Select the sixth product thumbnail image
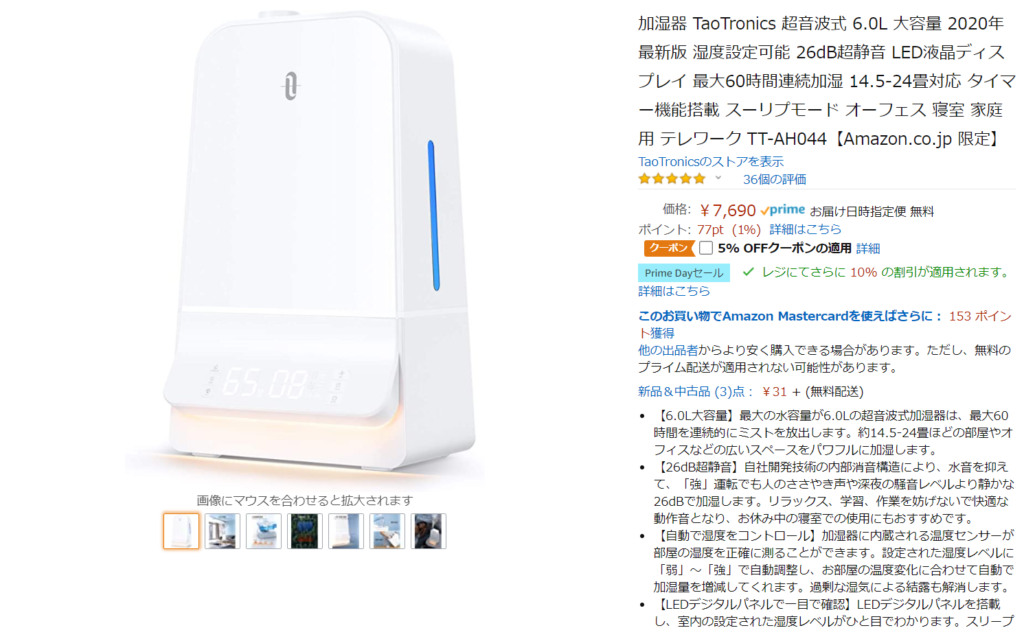This screenshot has width=1024, height=628. pyautogui.click(x=387, y=531)
